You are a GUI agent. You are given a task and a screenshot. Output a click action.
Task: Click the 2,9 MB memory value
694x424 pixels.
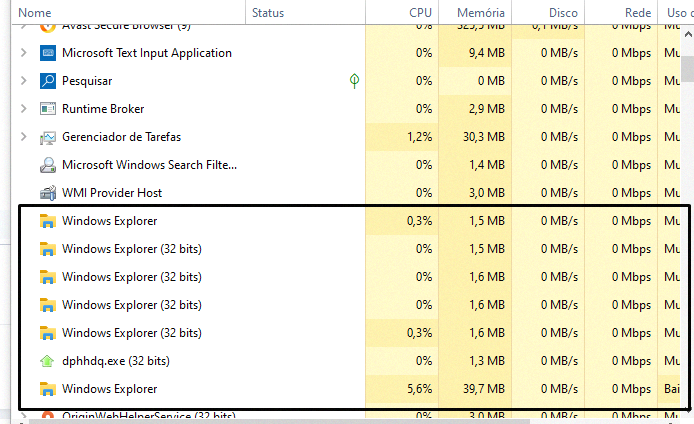[487, 109]
